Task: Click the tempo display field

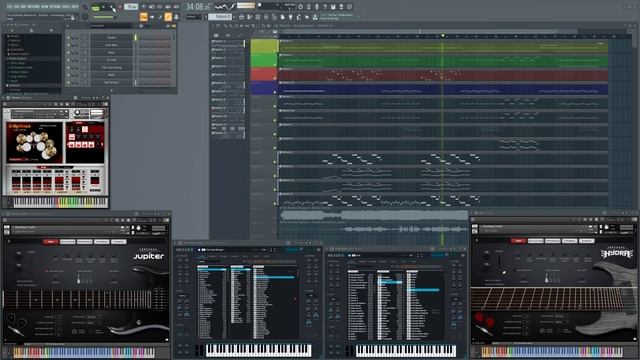Action: 131,7
